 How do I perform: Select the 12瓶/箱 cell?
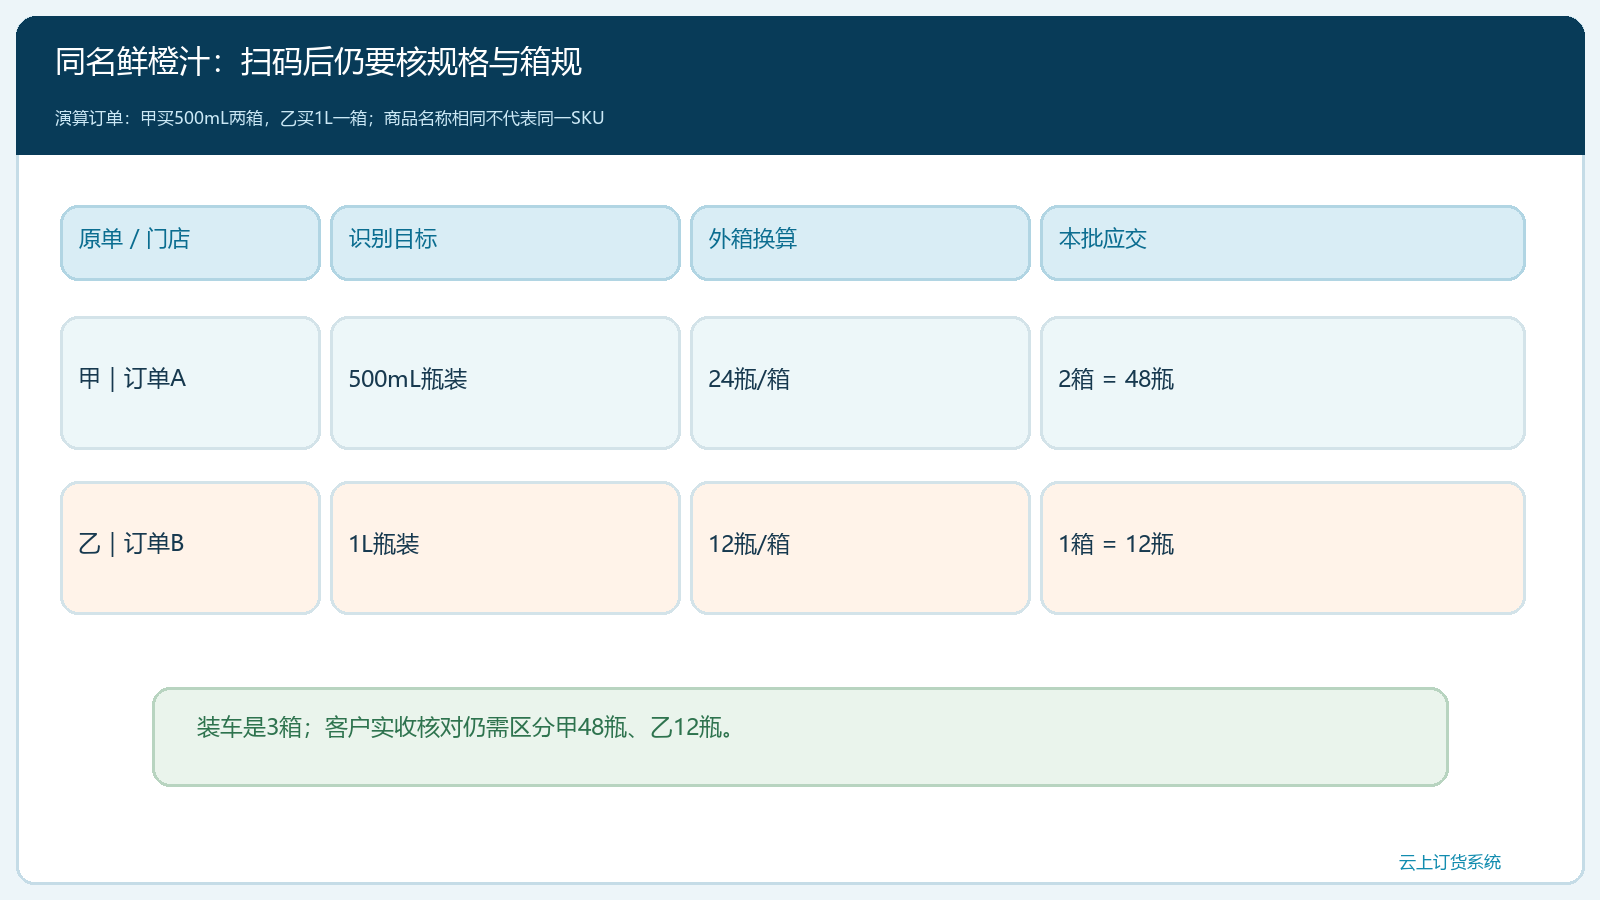(860, 548)
